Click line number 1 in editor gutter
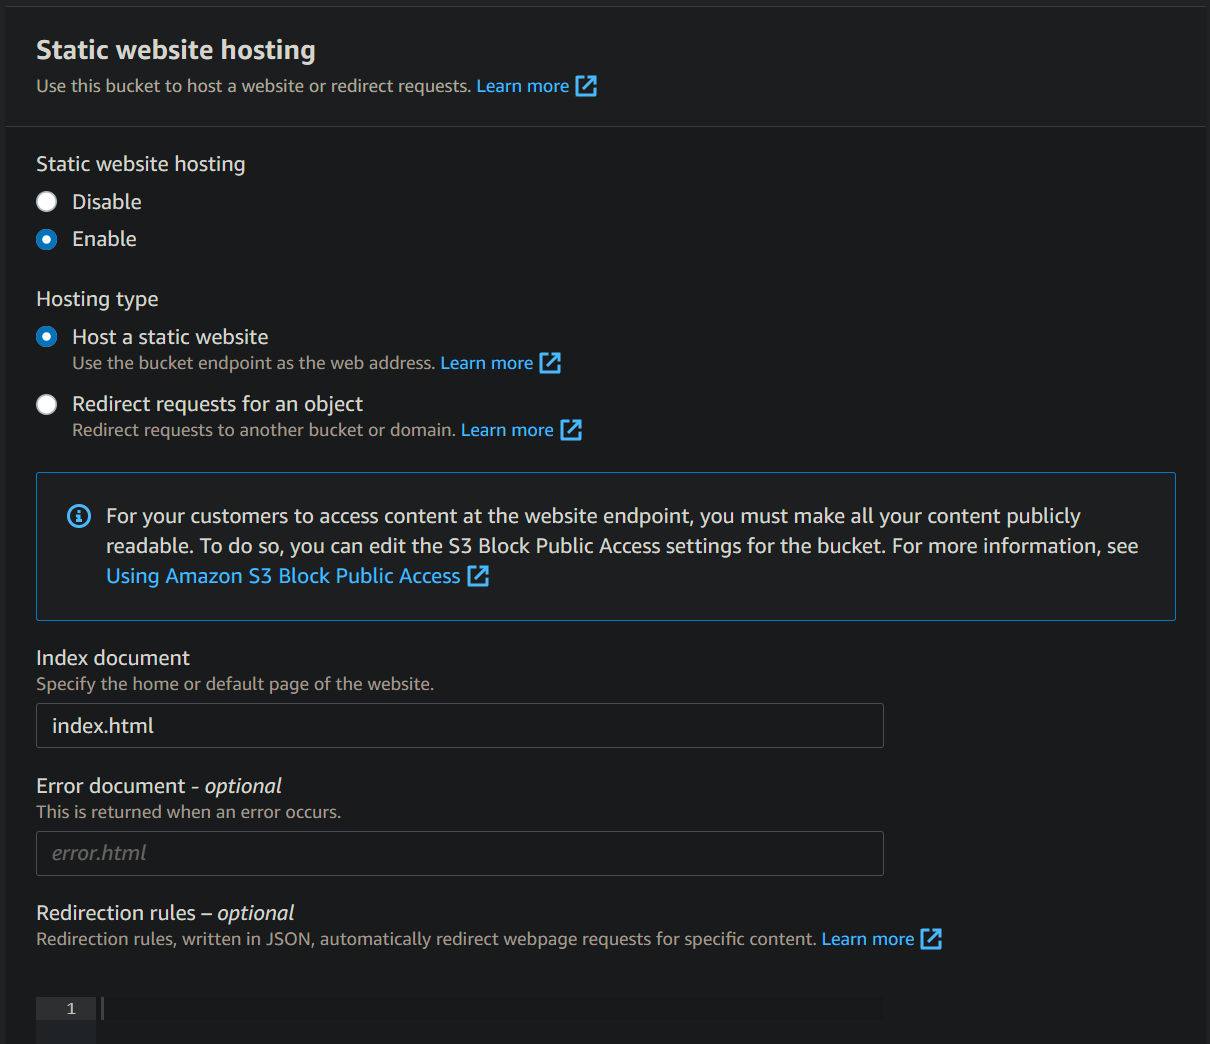Viewport: 1210px width, 1044px height. [x=70, y=1009]
